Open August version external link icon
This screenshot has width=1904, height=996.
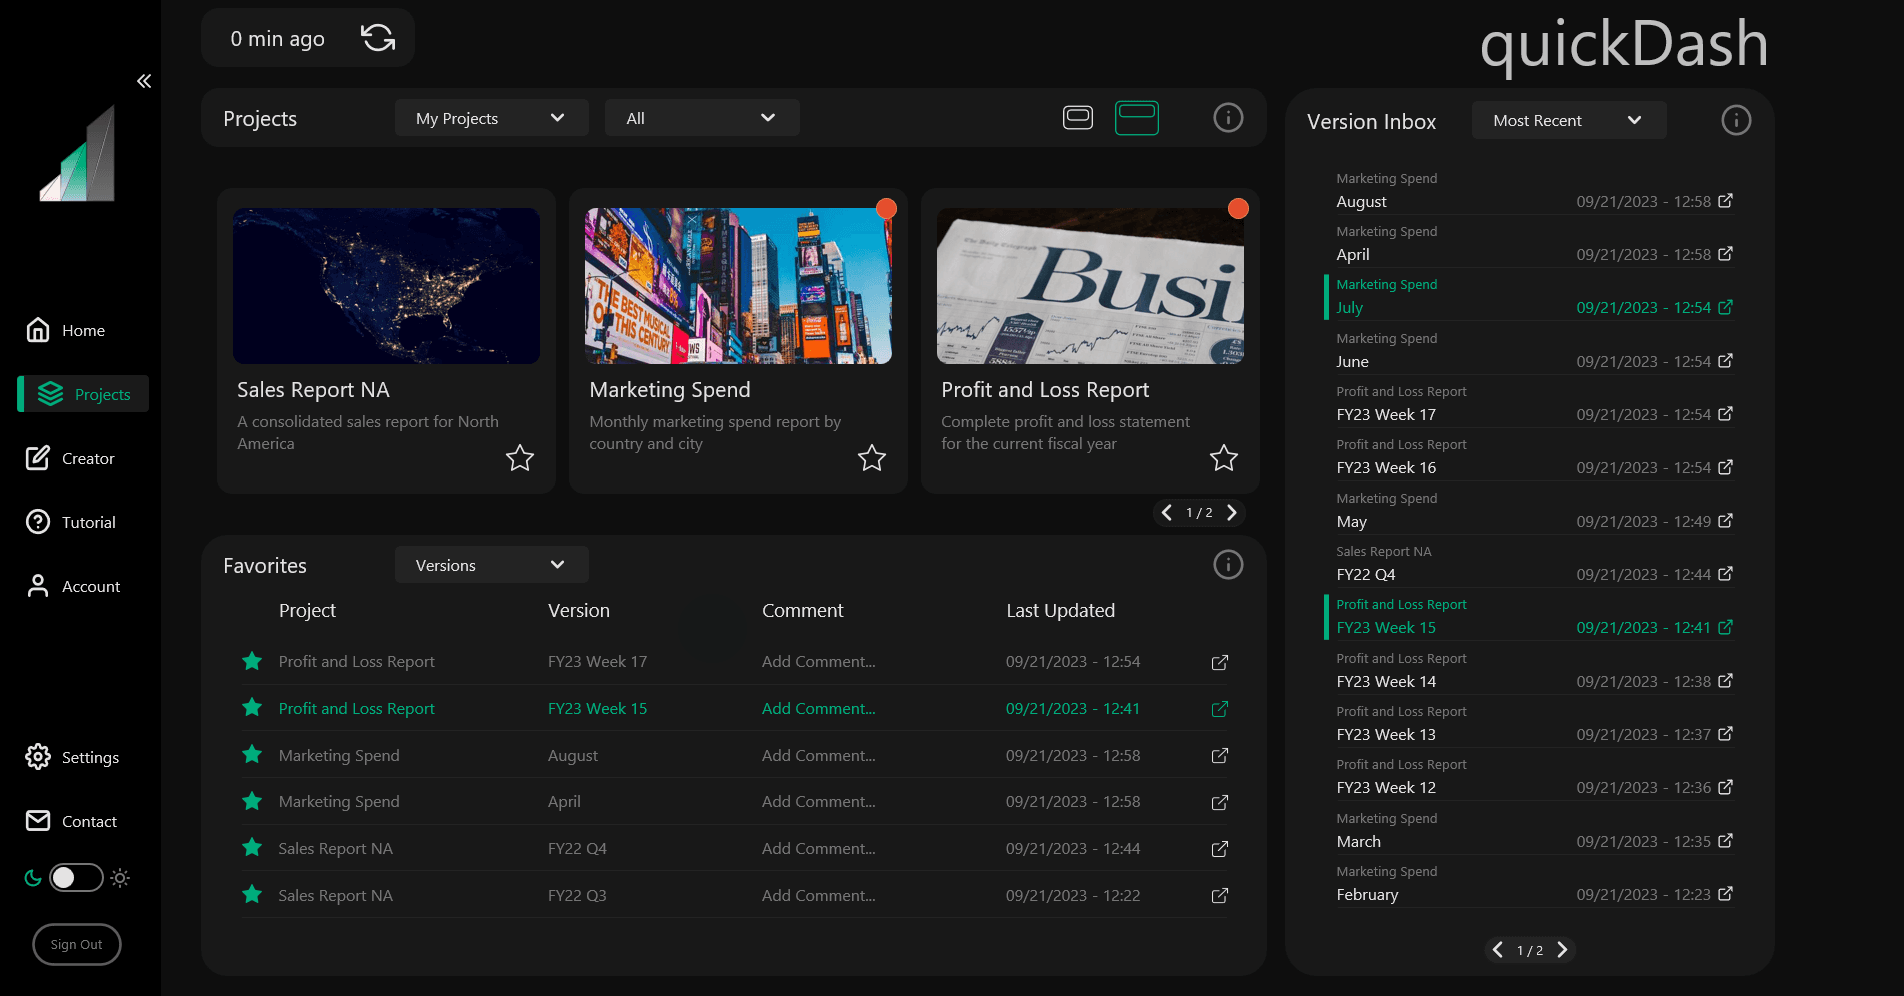tap(1725, 201)
